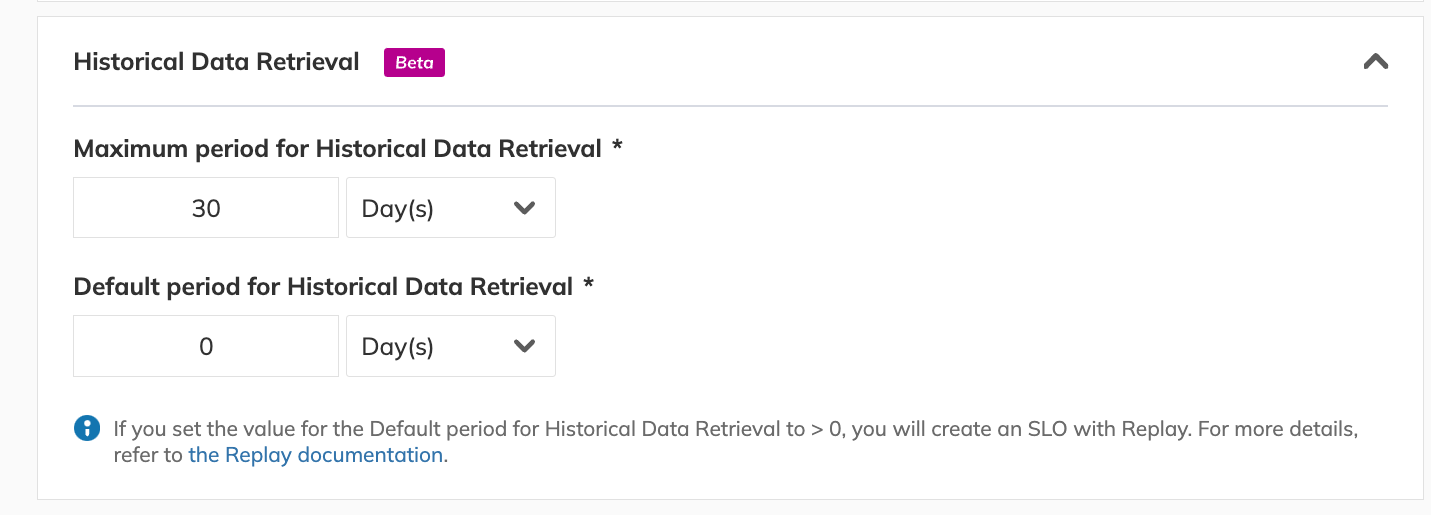Click the blue info circle icon
The height and width of the screenshot is (515, 1431).
pyautogui.click(x=87, y=429)
